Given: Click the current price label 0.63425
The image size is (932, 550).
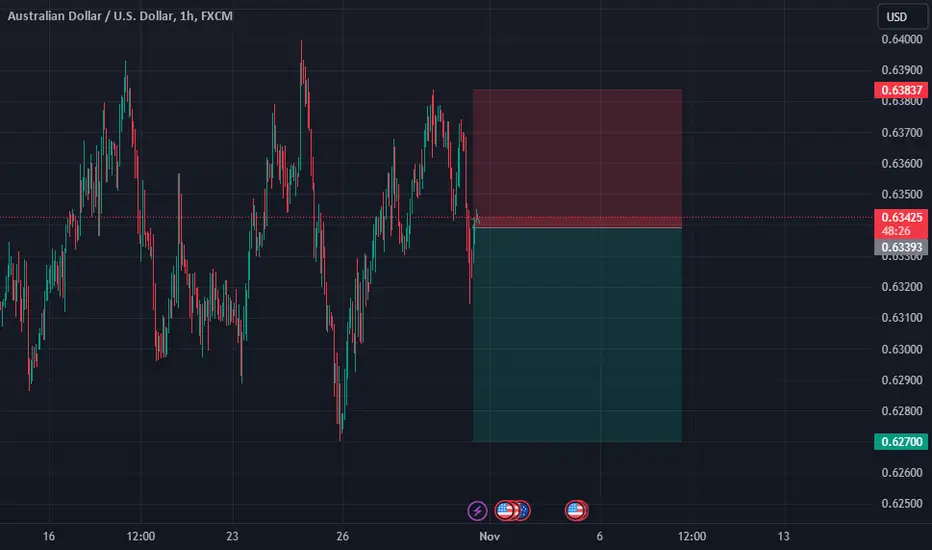Looking at the screenshot, I should coord(901,217).
